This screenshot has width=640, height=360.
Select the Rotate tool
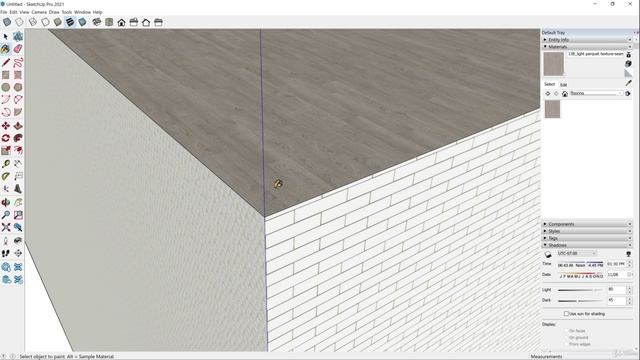click(x=6, y=138)
